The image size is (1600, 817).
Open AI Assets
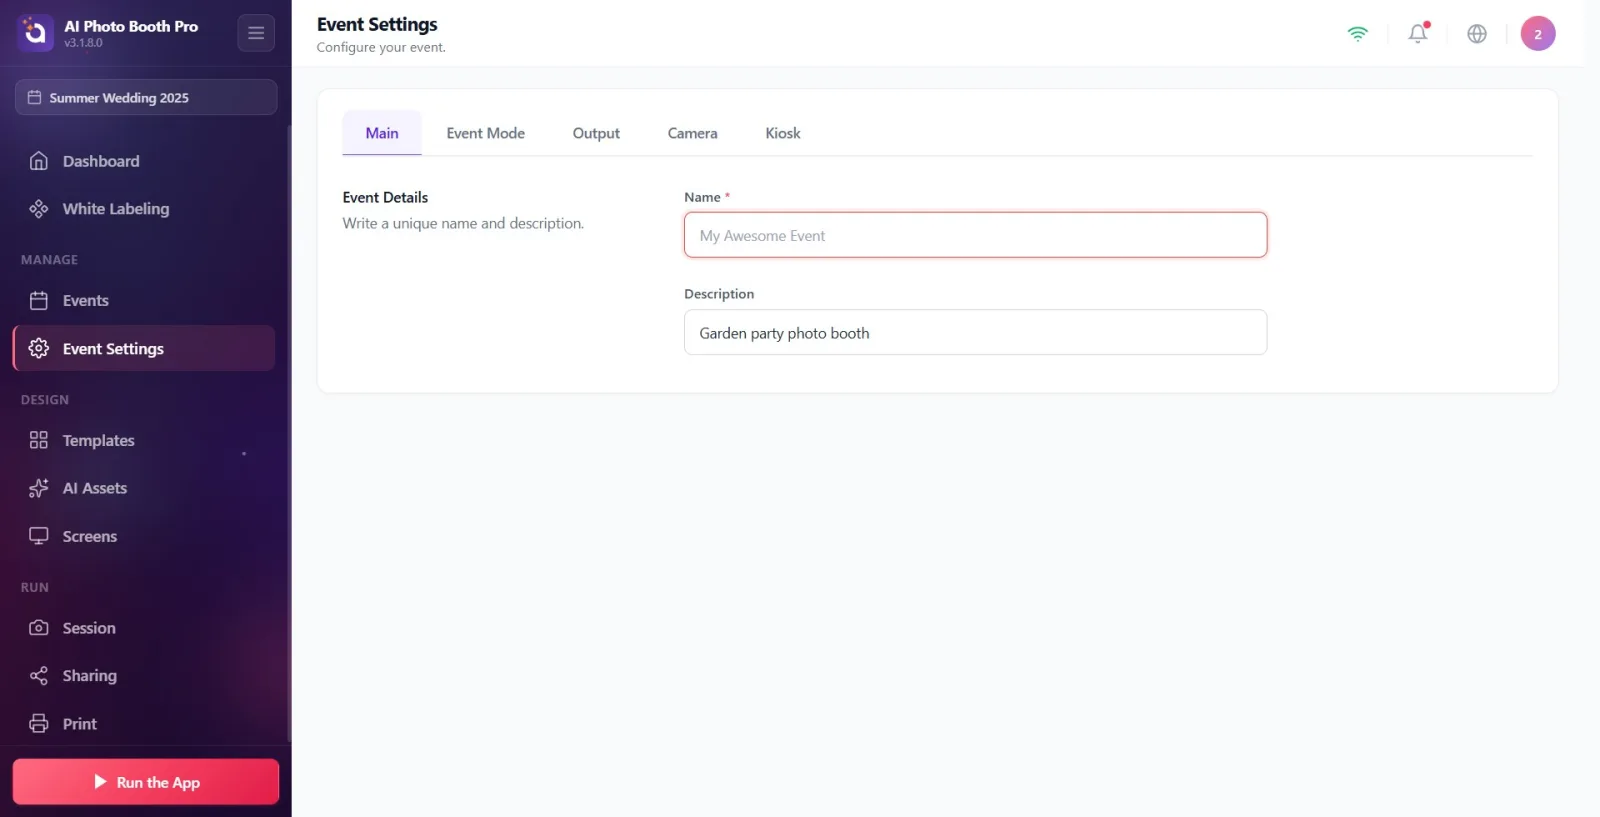[x=144, y=488]
